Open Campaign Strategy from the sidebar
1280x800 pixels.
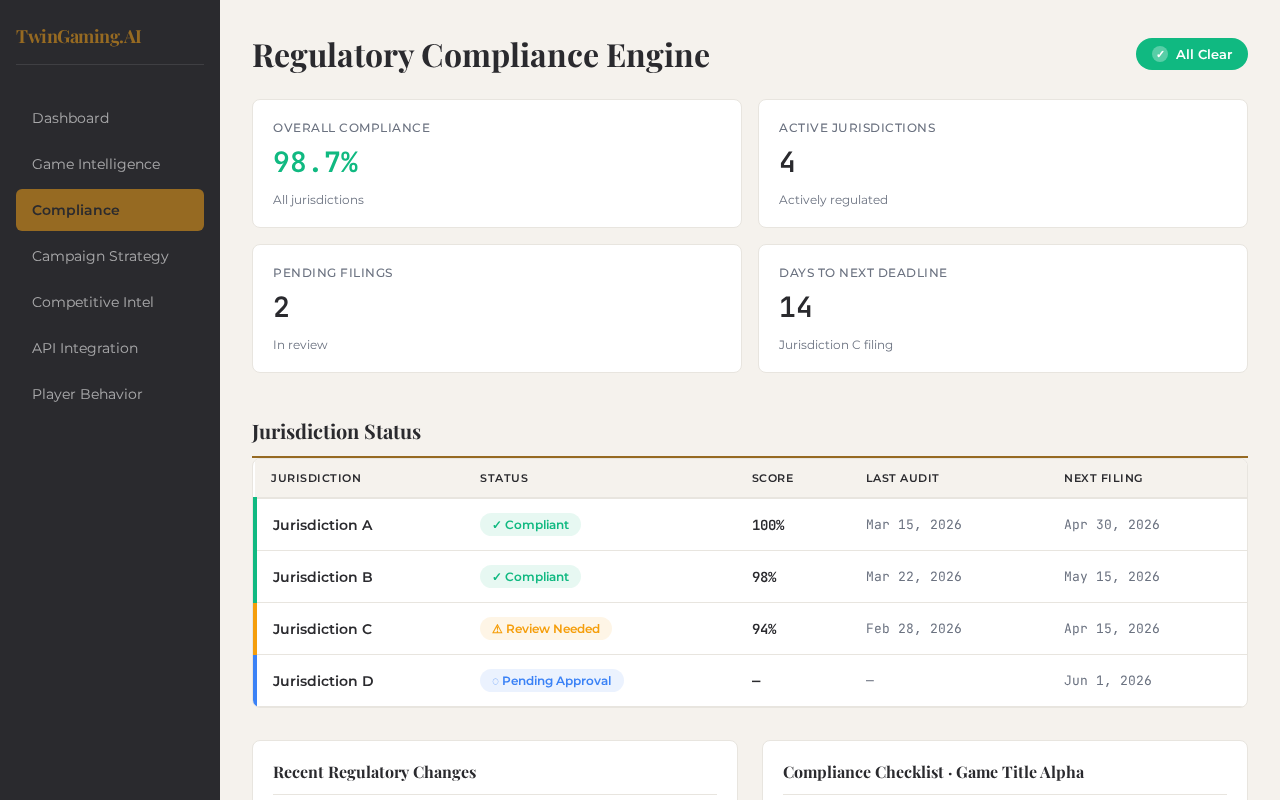100,256
